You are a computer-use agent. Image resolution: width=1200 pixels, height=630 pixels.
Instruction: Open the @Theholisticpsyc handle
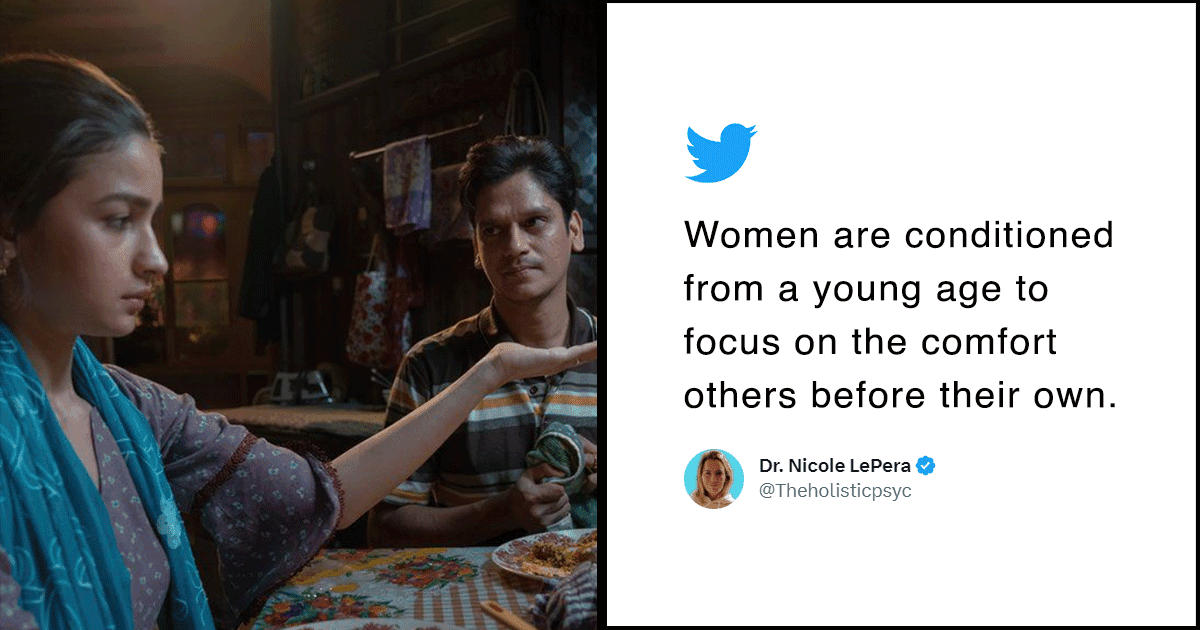coord(835,492)
